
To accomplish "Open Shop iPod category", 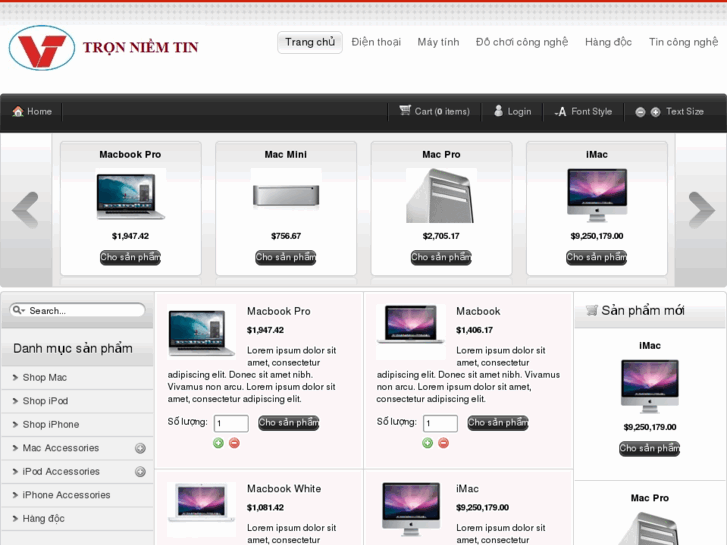I will [45, 401].
